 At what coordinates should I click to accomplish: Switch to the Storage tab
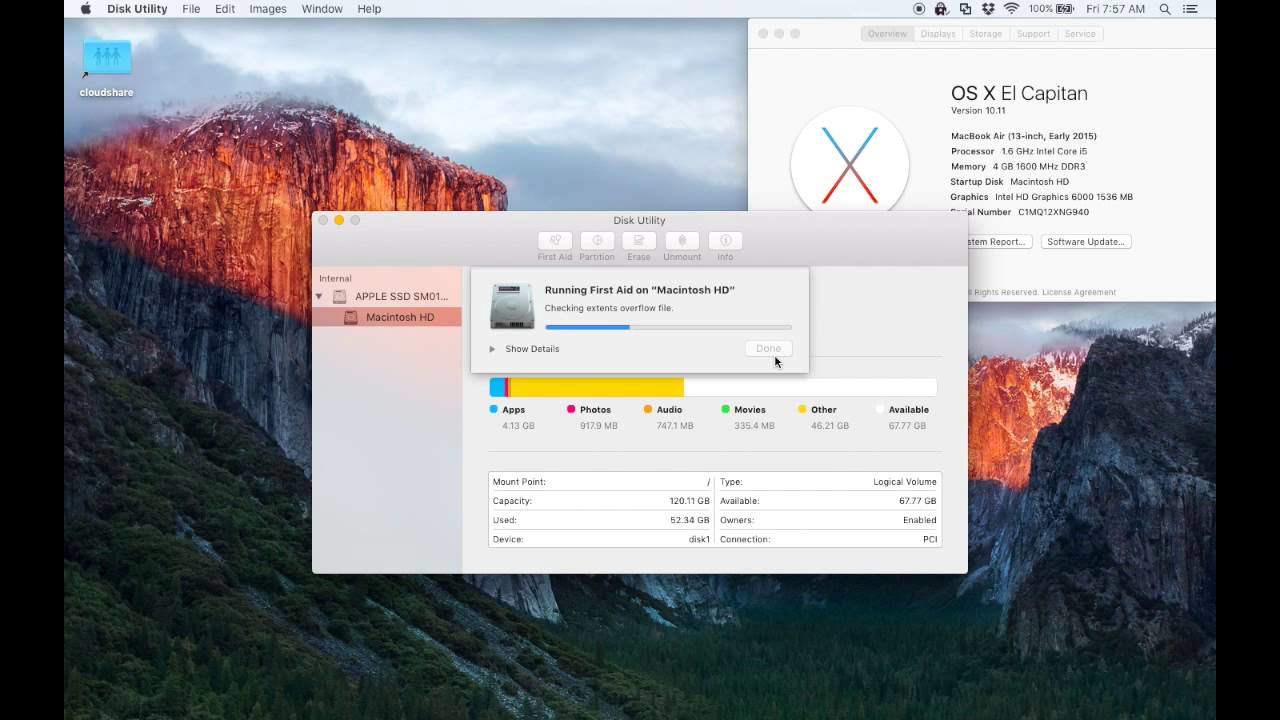coord(985,34)
